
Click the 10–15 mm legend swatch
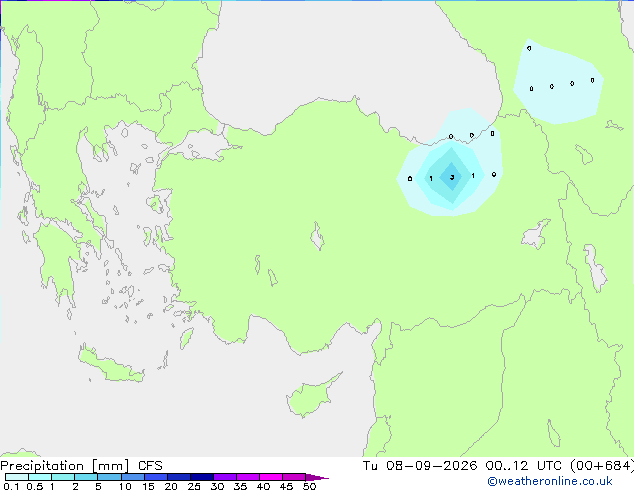[132, 477]
